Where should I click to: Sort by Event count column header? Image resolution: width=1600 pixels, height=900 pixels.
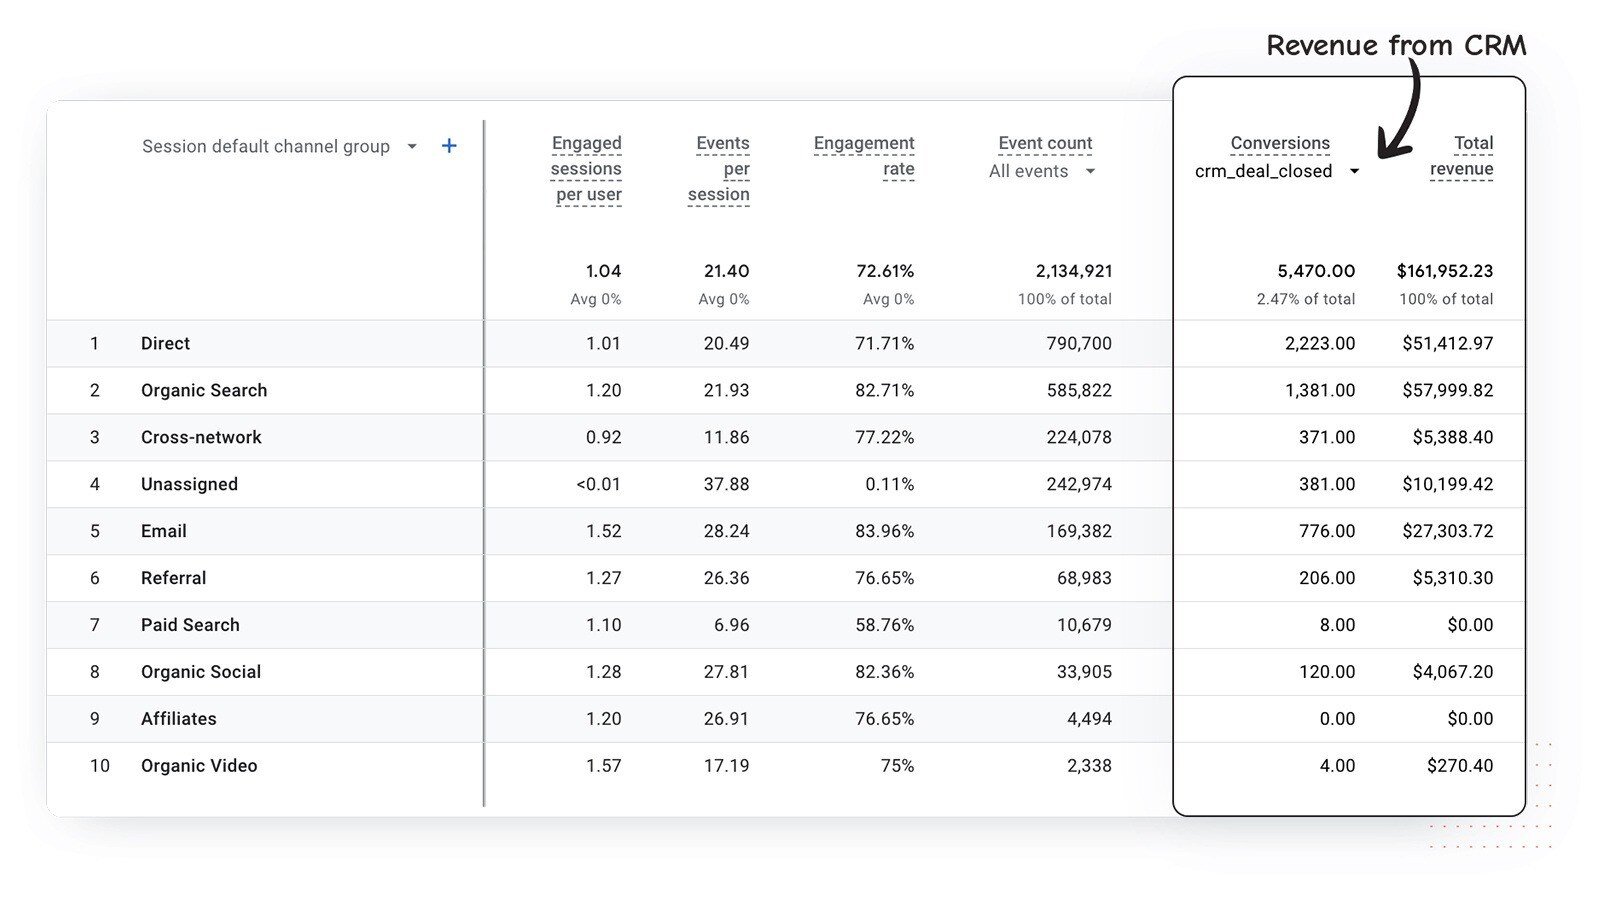(1045, 143)
